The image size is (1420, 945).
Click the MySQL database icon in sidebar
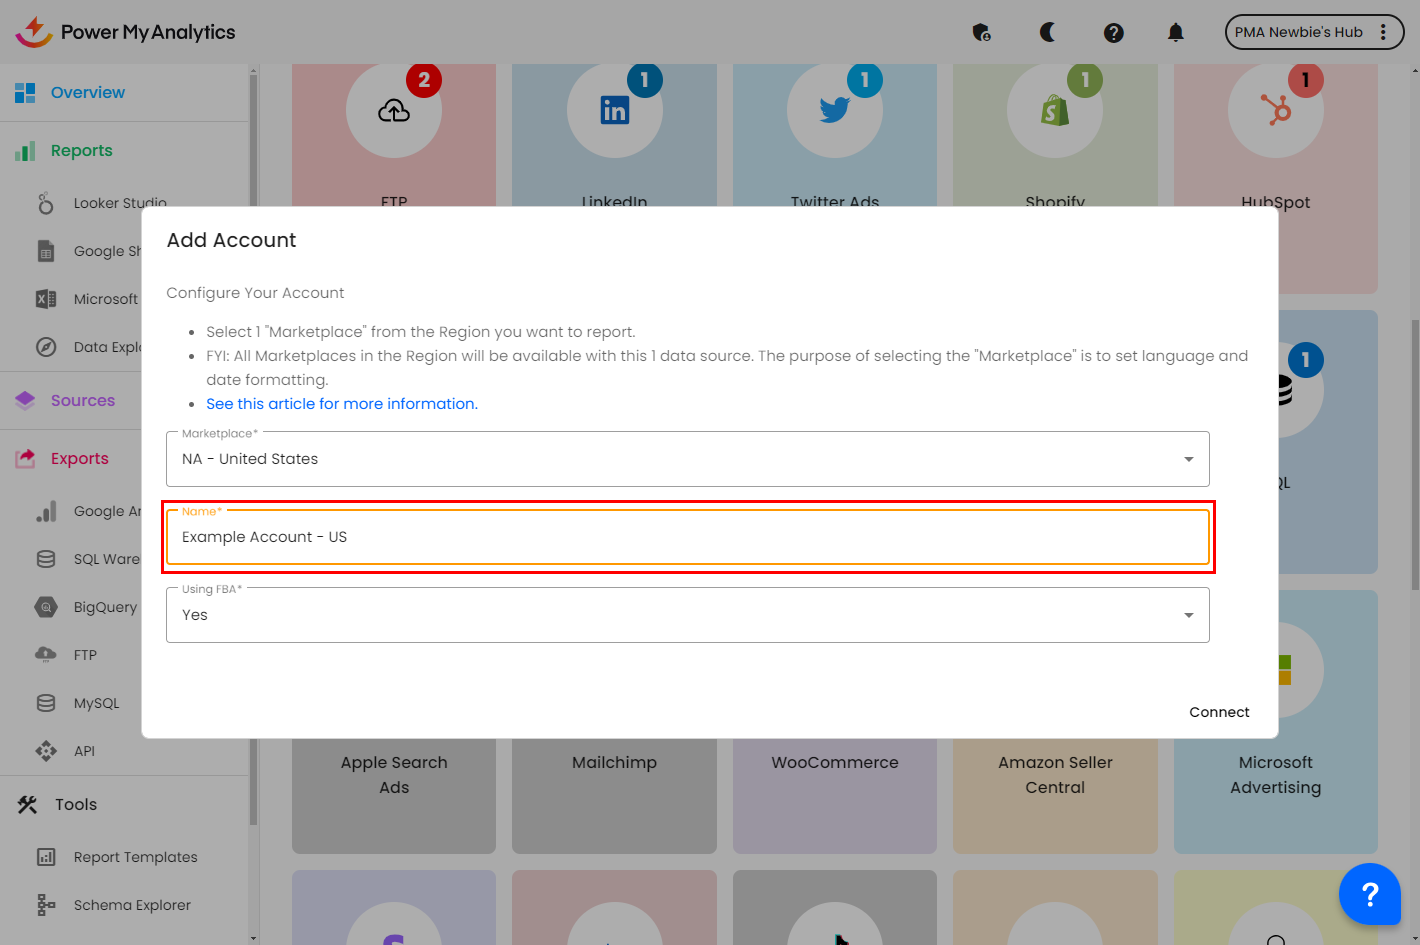tap(46, 703)
